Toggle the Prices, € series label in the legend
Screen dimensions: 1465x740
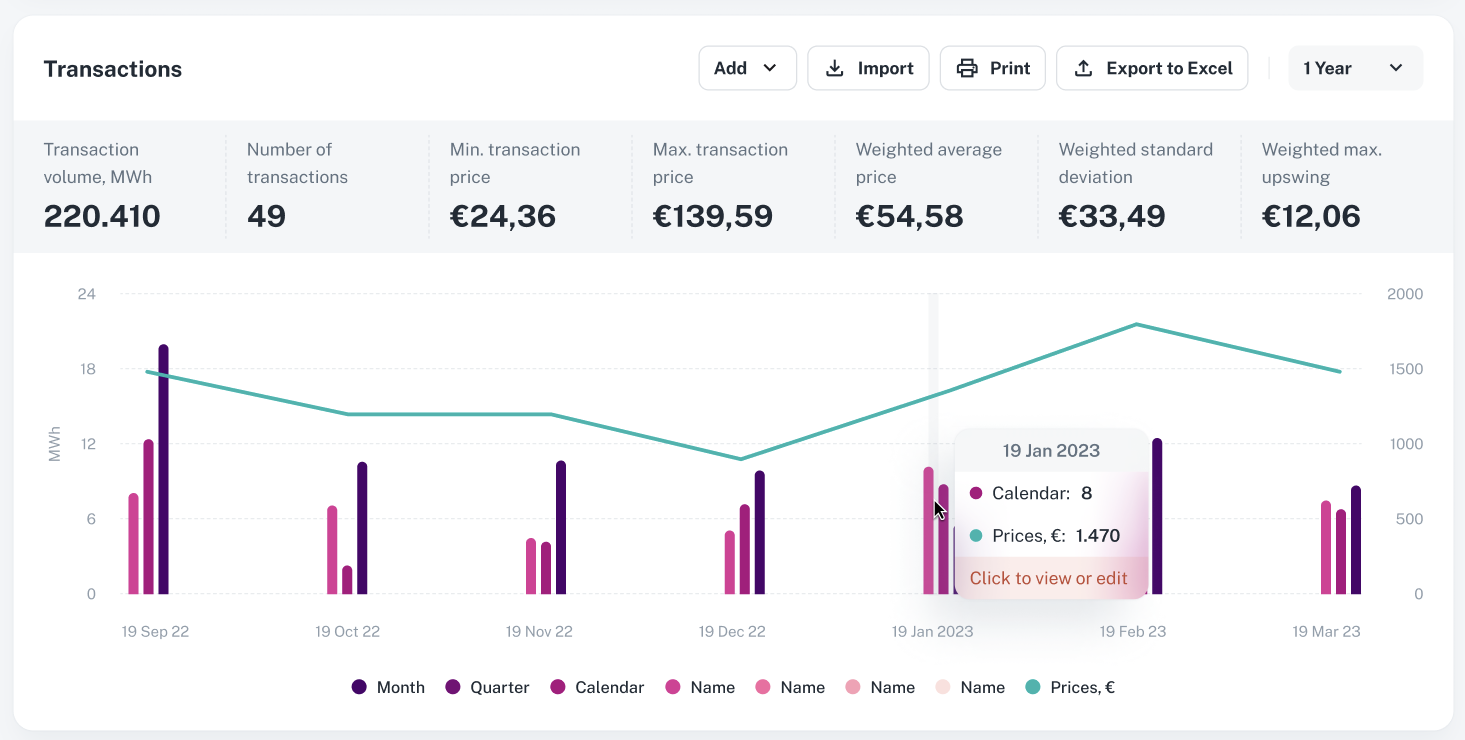click(1082, 687)
